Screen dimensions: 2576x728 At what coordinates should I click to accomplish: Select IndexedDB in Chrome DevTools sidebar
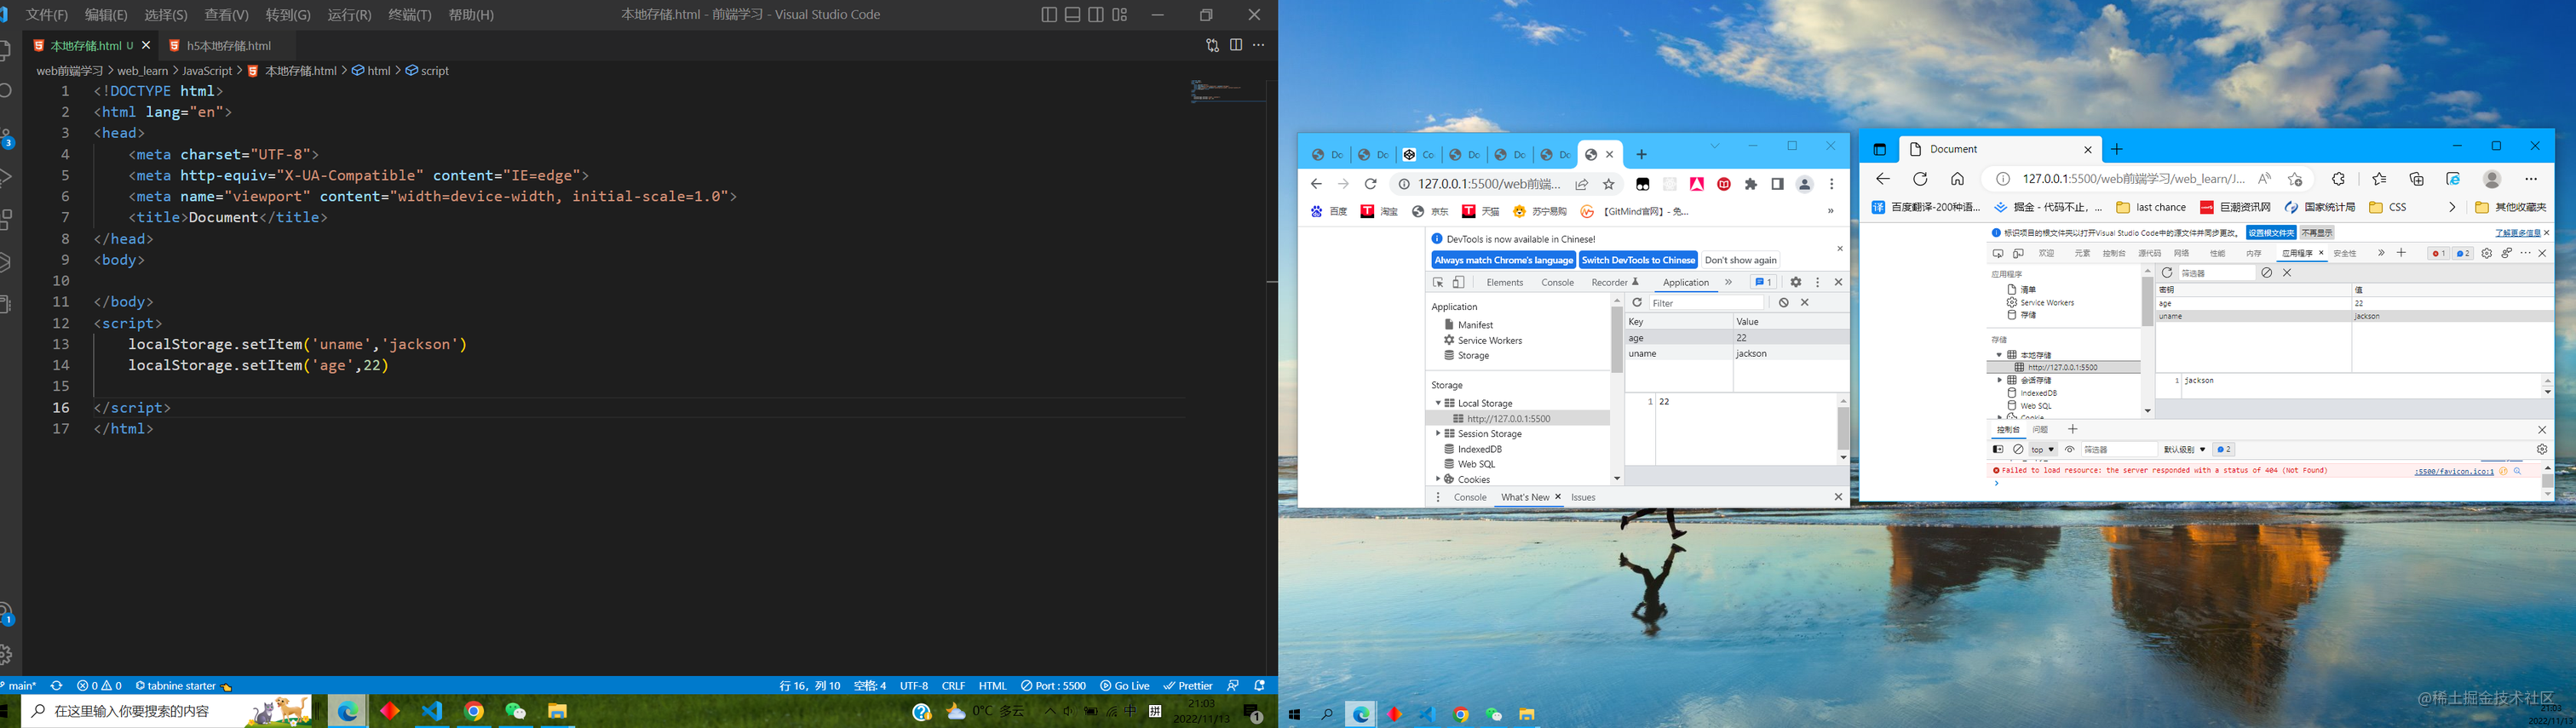(1479, 449)
